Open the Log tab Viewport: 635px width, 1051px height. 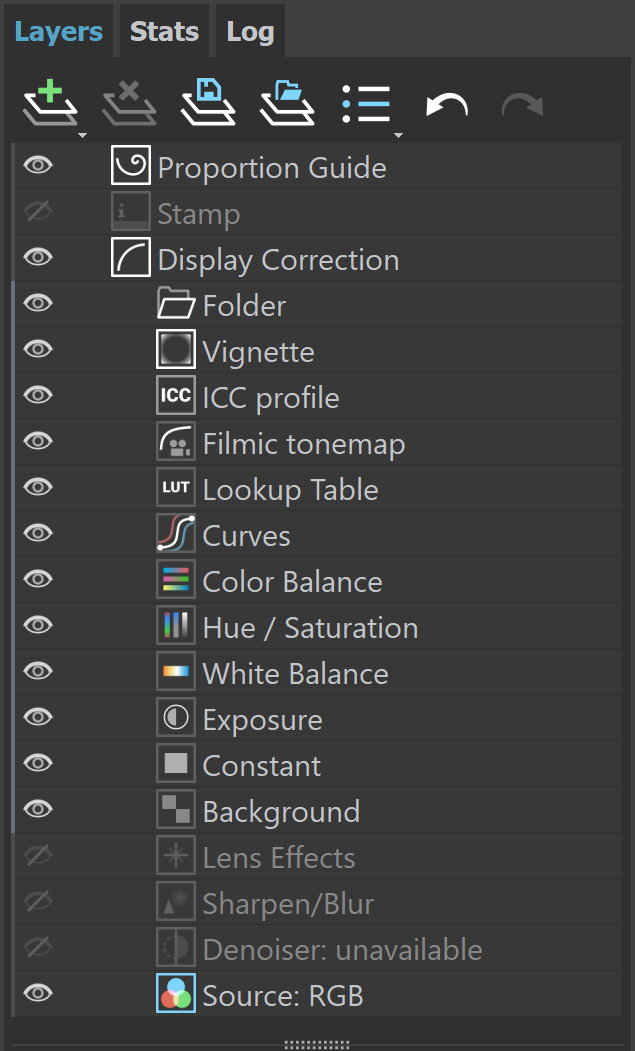click(250, 31)
